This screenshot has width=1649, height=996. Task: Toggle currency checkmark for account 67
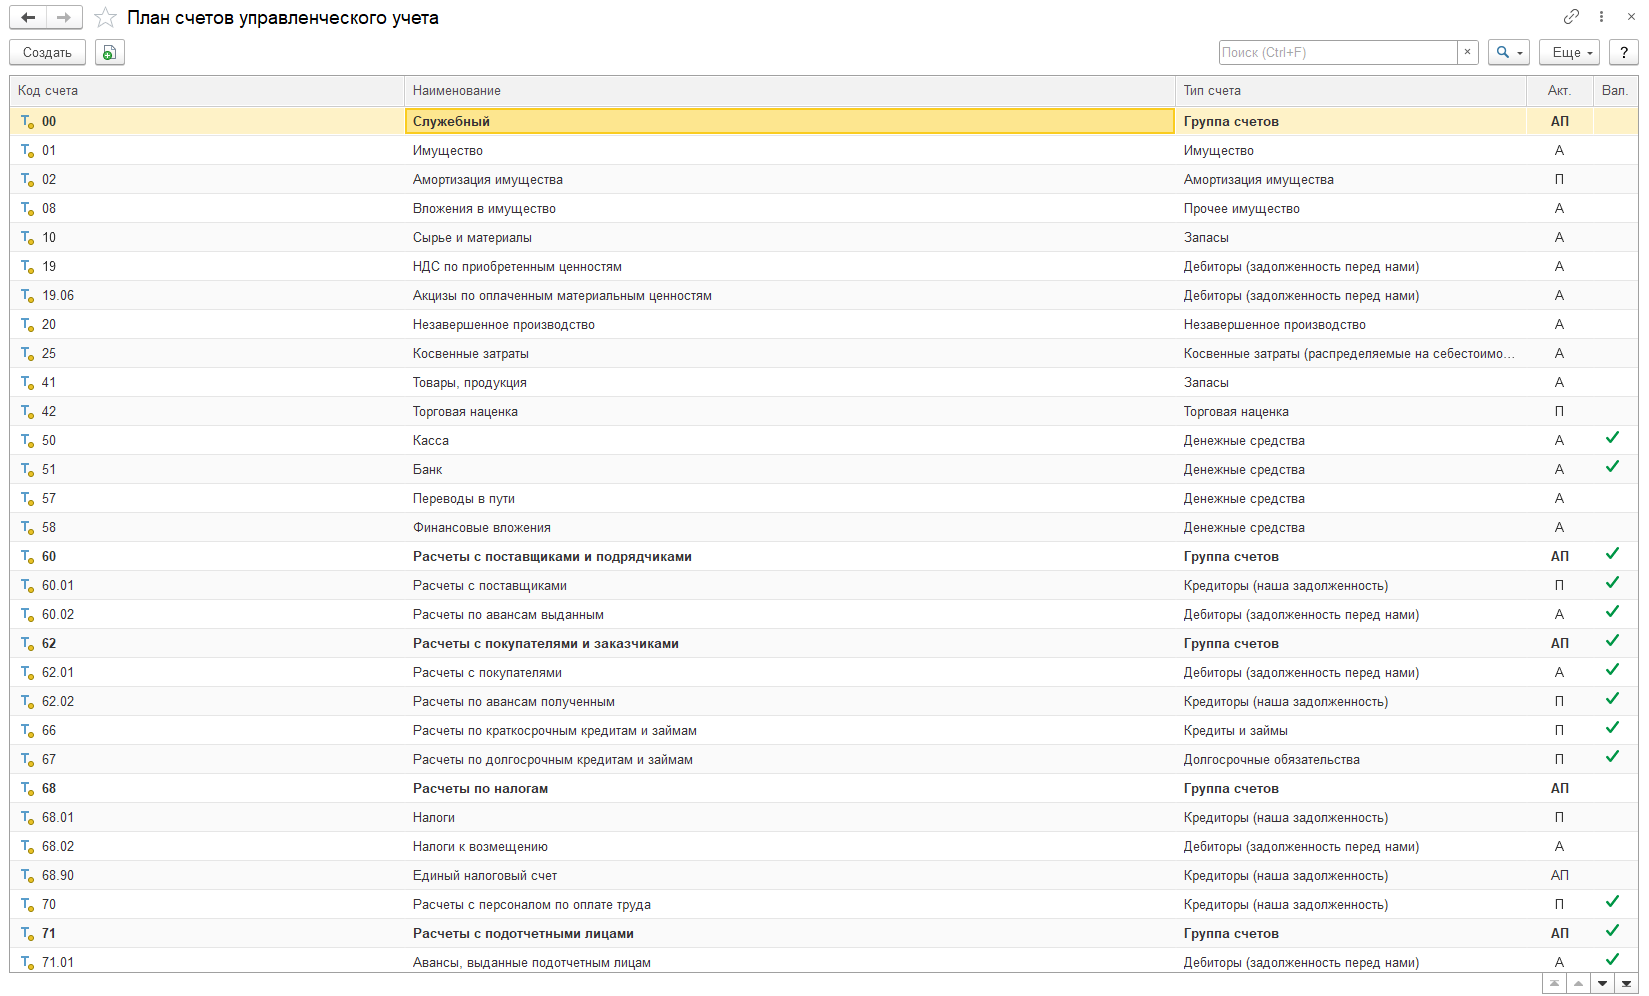(x=1612, y=757)
